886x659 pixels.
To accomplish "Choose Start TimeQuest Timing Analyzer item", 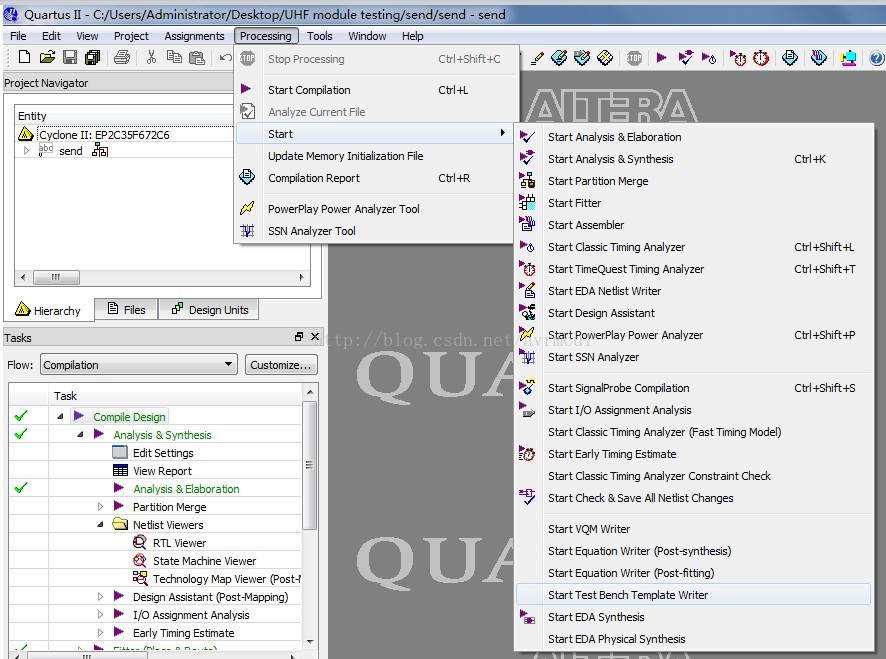I will (693, 269).
